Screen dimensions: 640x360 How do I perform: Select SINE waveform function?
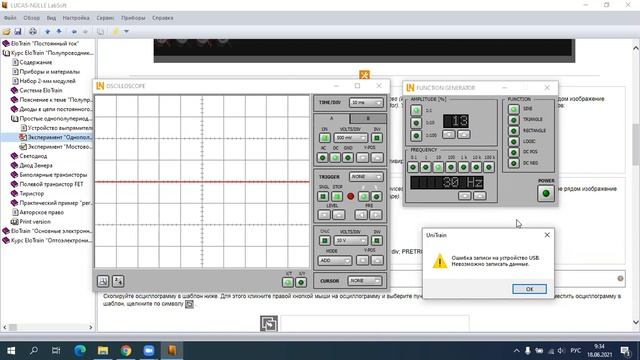[513, 109]
